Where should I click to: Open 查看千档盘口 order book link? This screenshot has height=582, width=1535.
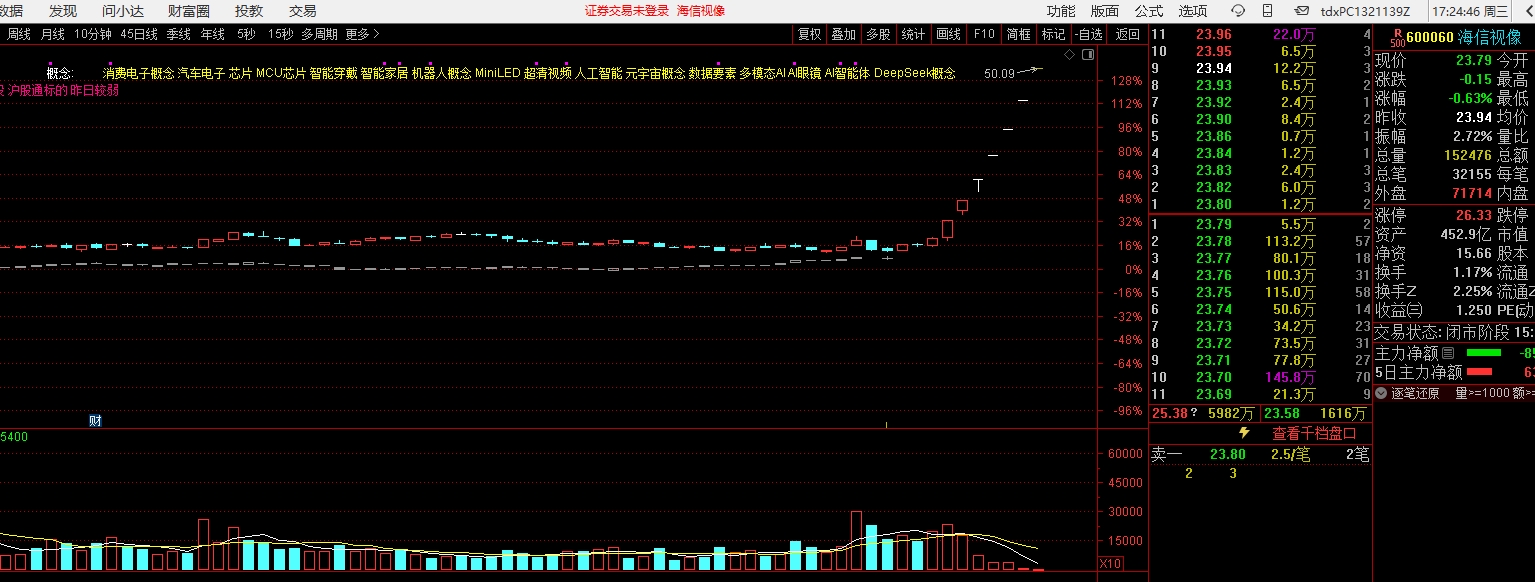(1314, 433)
